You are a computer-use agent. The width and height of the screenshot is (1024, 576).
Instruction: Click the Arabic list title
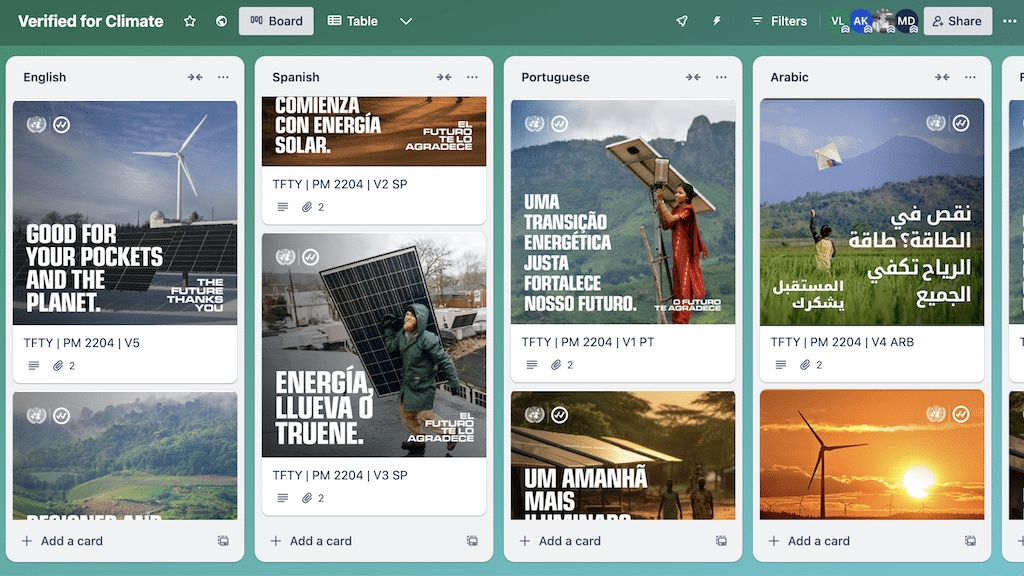pyautogui.click(x=789, y=77)
